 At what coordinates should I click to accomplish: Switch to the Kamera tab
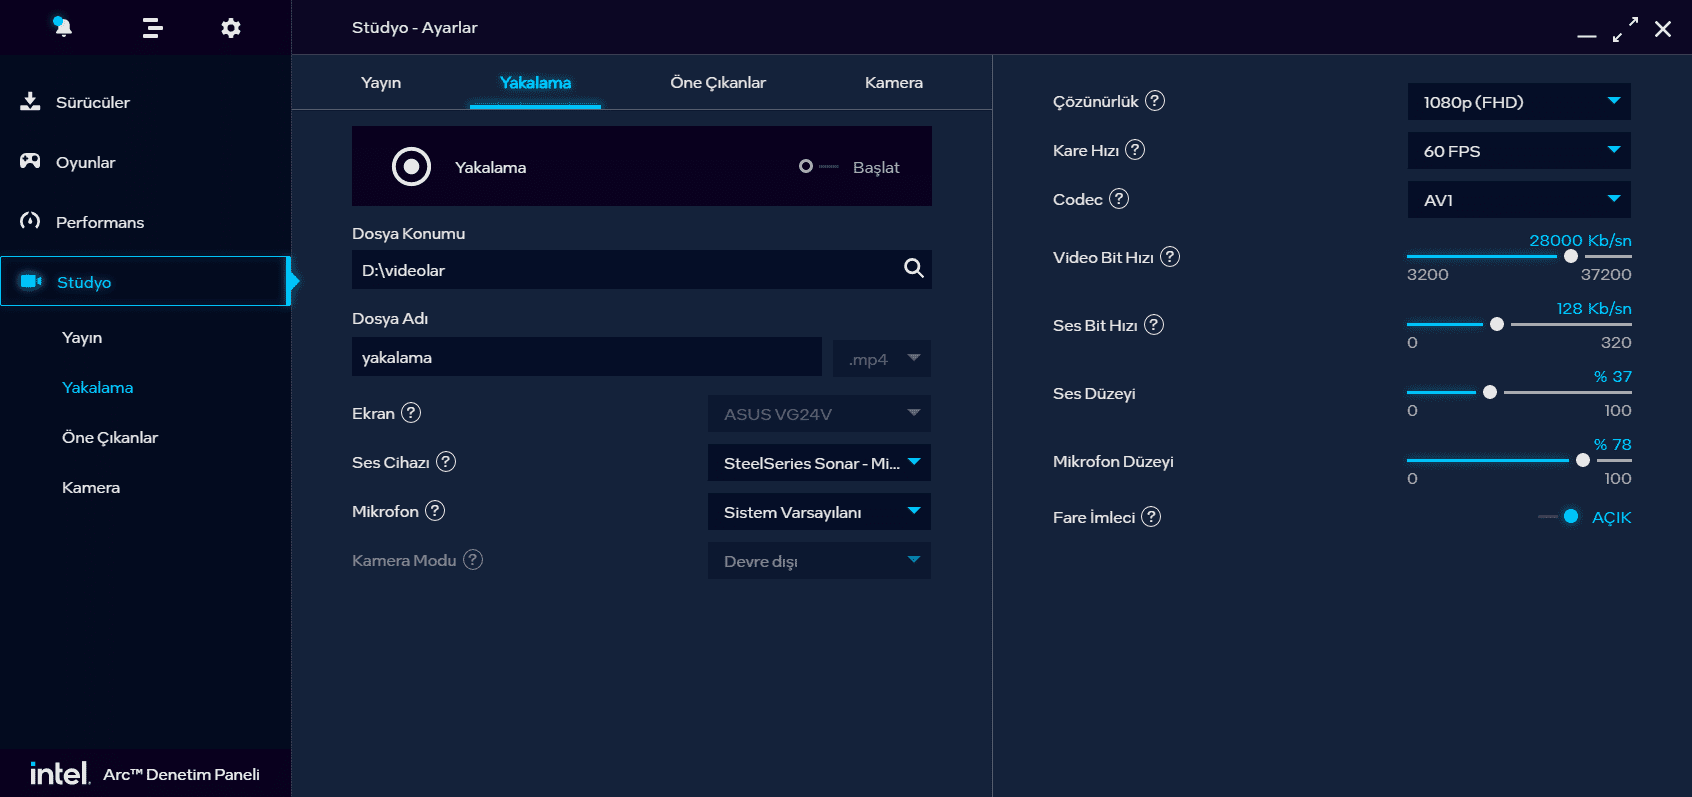coord(893,83)
